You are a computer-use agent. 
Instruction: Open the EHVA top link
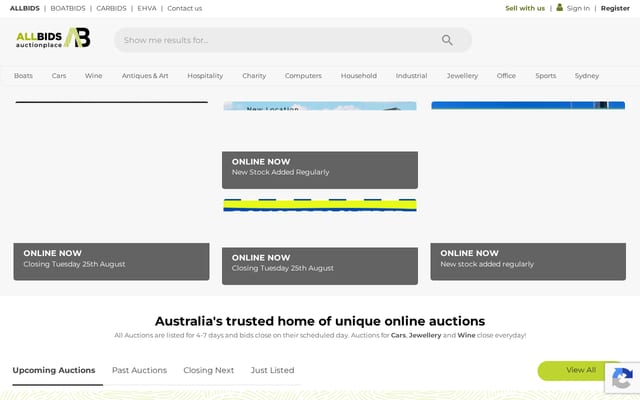tap(147, 8)
